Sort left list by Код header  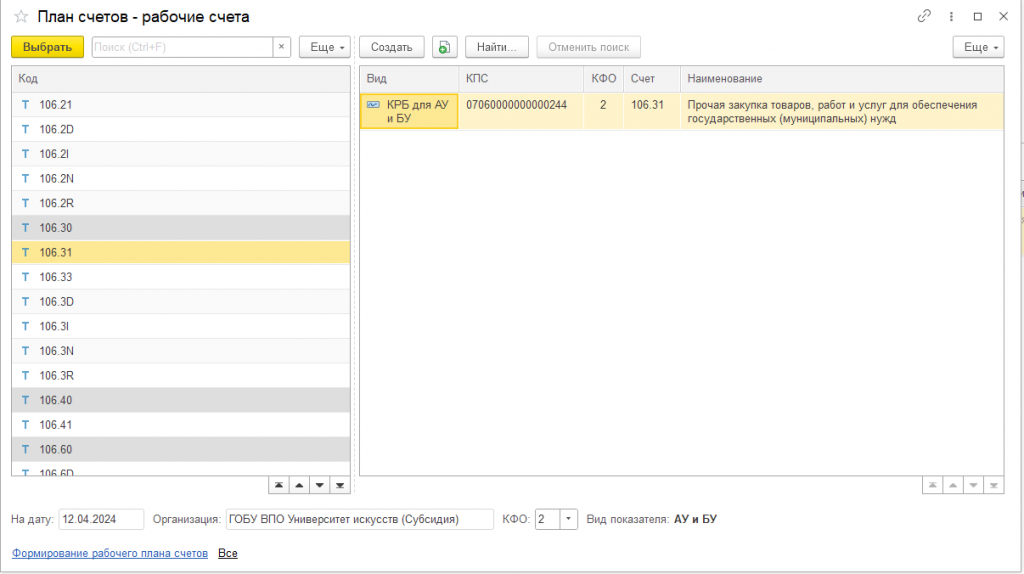pos(181,78)
